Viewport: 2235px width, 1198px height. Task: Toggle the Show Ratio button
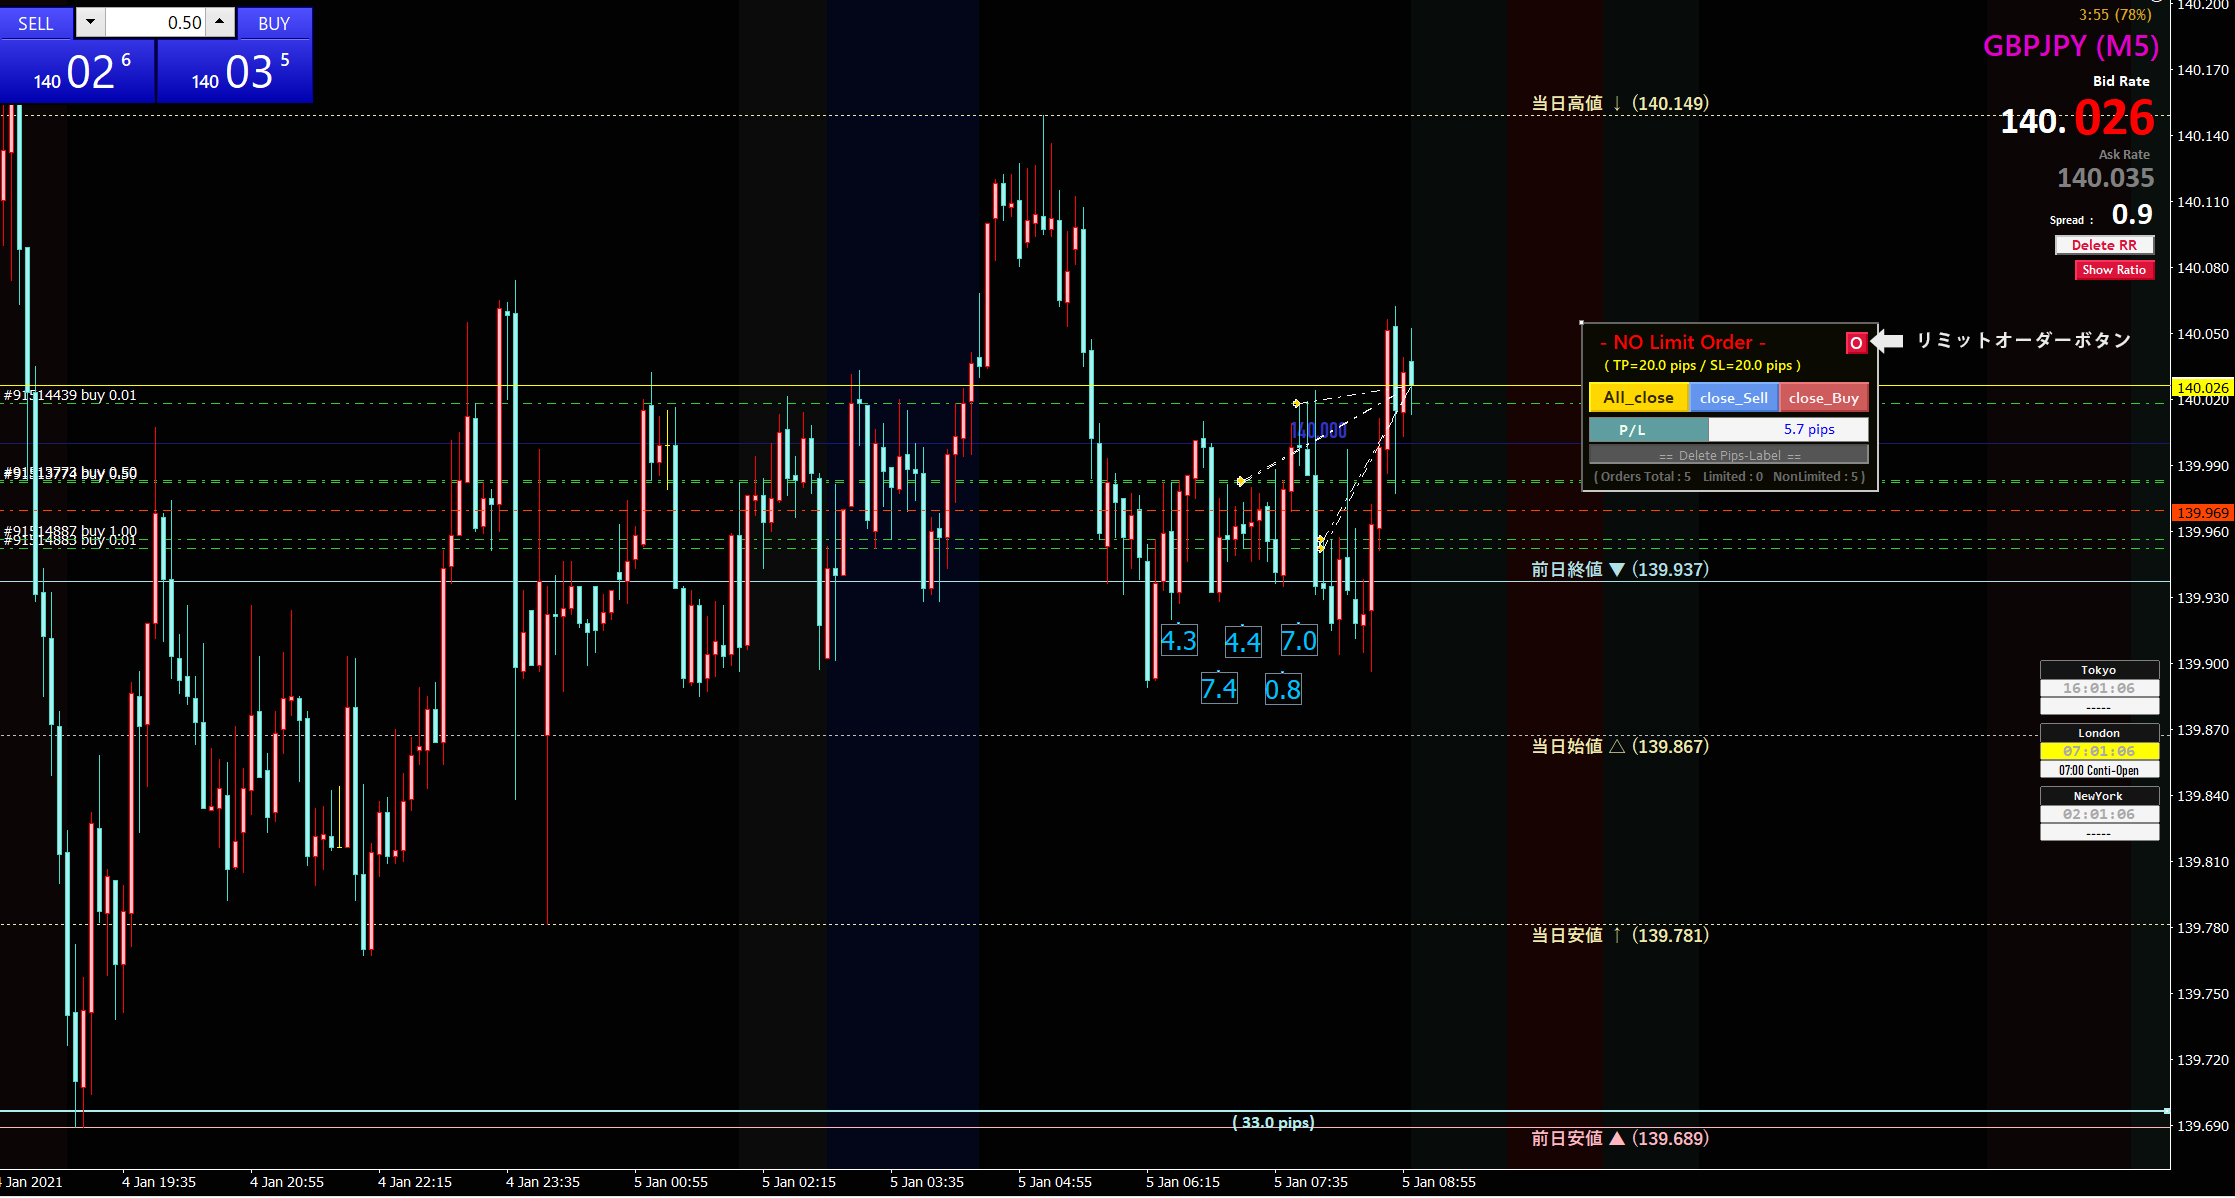click(2114, 270)
